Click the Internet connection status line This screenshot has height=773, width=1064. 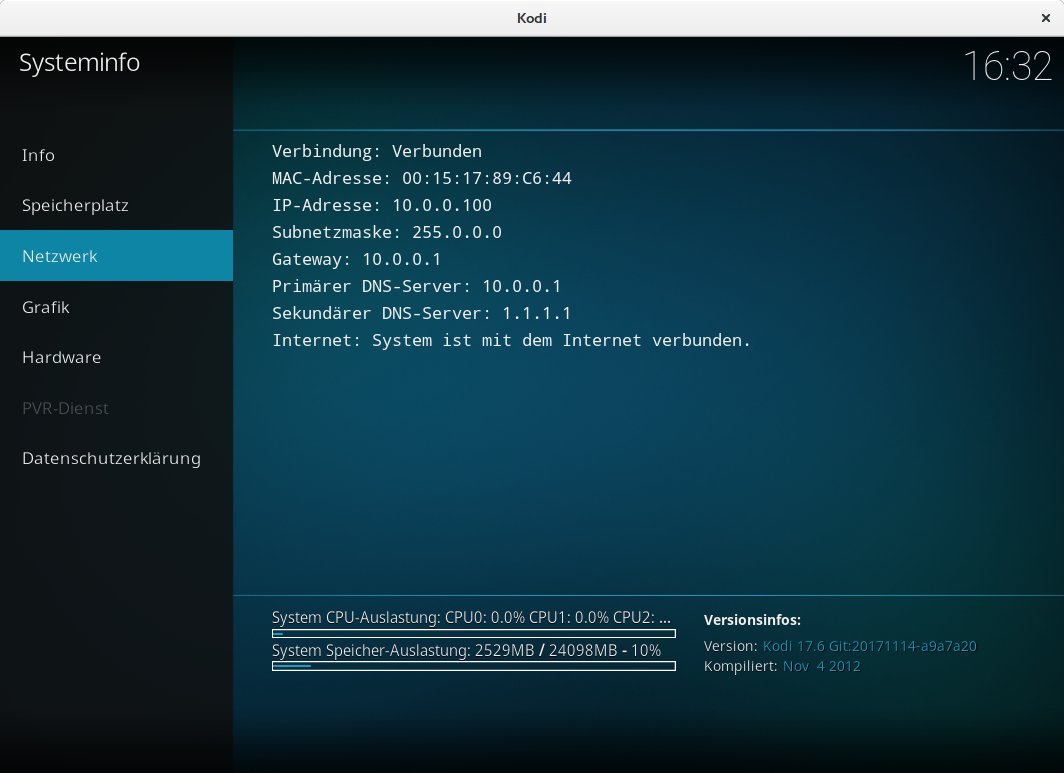pyautogui.click(x=512, y=340)
